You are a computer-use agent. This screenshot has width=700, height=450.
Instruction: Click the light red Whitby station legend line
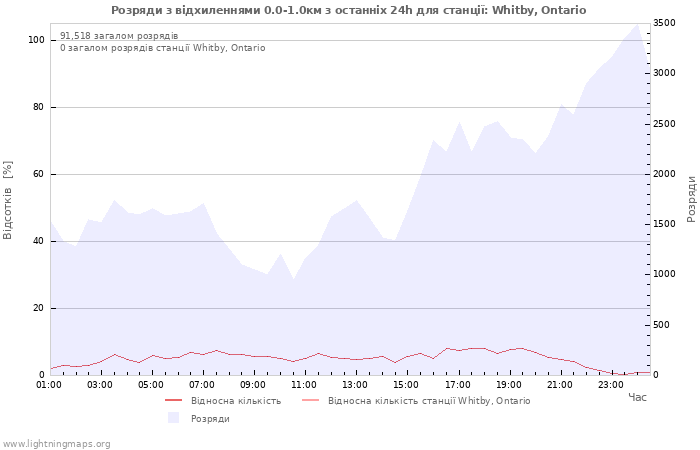(x=311, y=400)
